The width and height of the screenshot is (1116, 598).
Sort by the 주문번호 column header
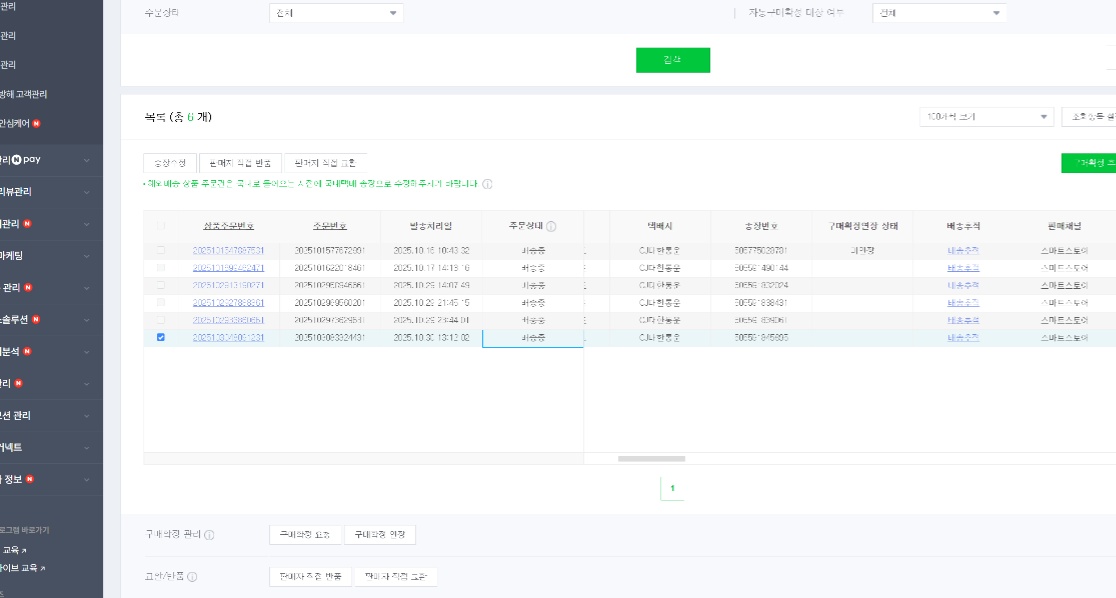(x=330, y=226)
